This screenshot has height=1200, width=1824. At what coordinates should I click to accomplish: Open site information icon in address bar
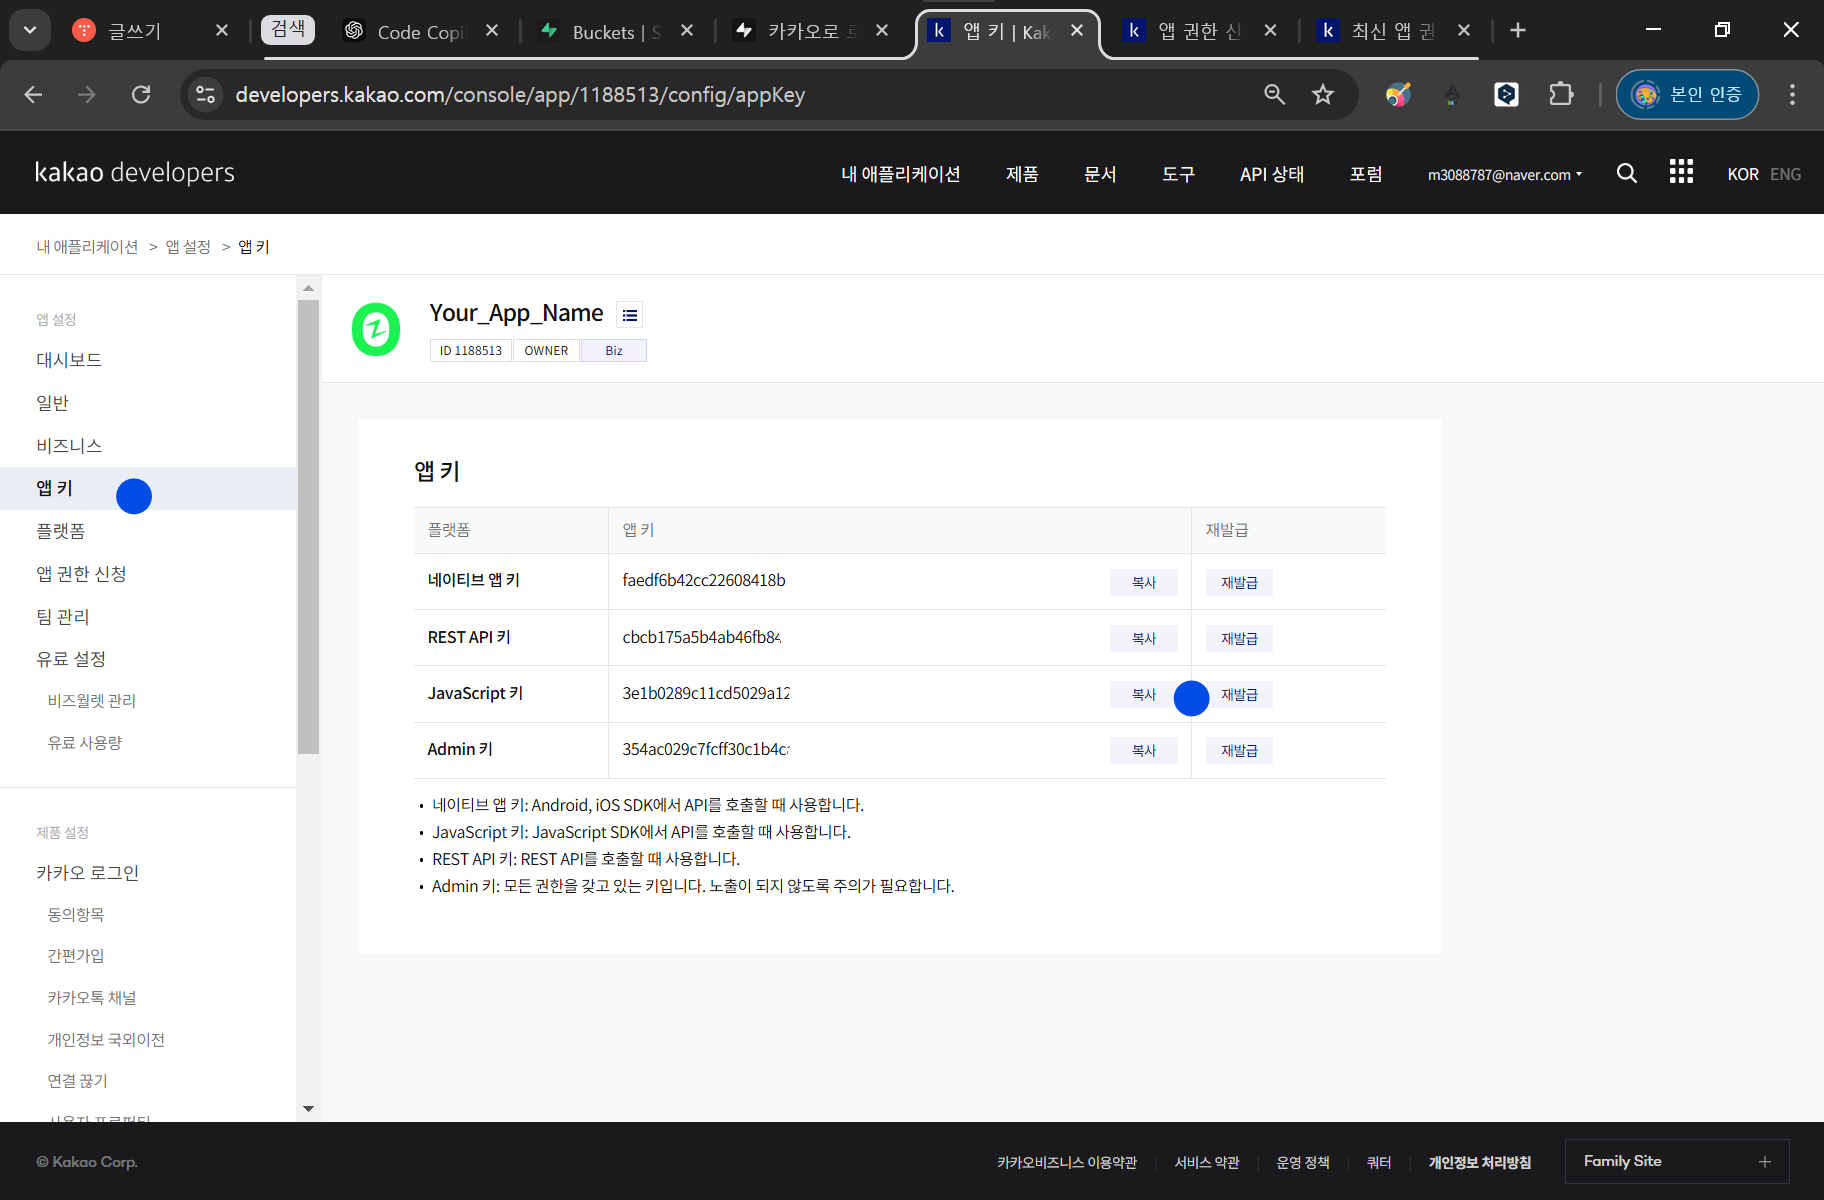[206, 94]
